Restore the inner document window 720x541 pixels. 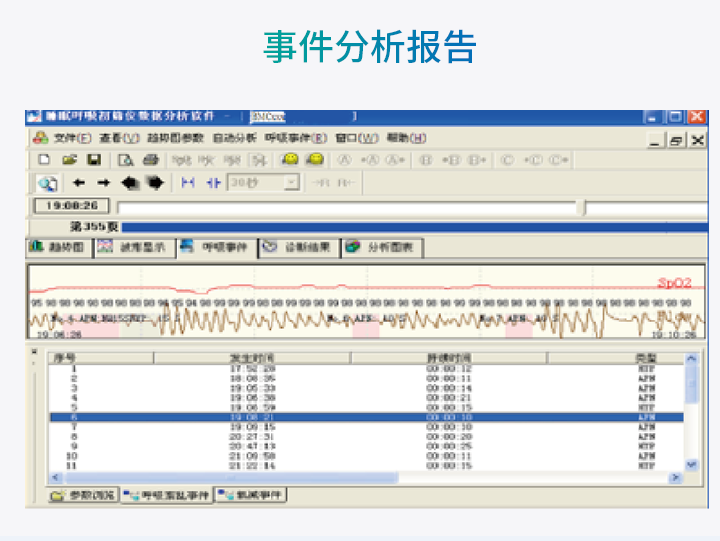pos(676,141)
